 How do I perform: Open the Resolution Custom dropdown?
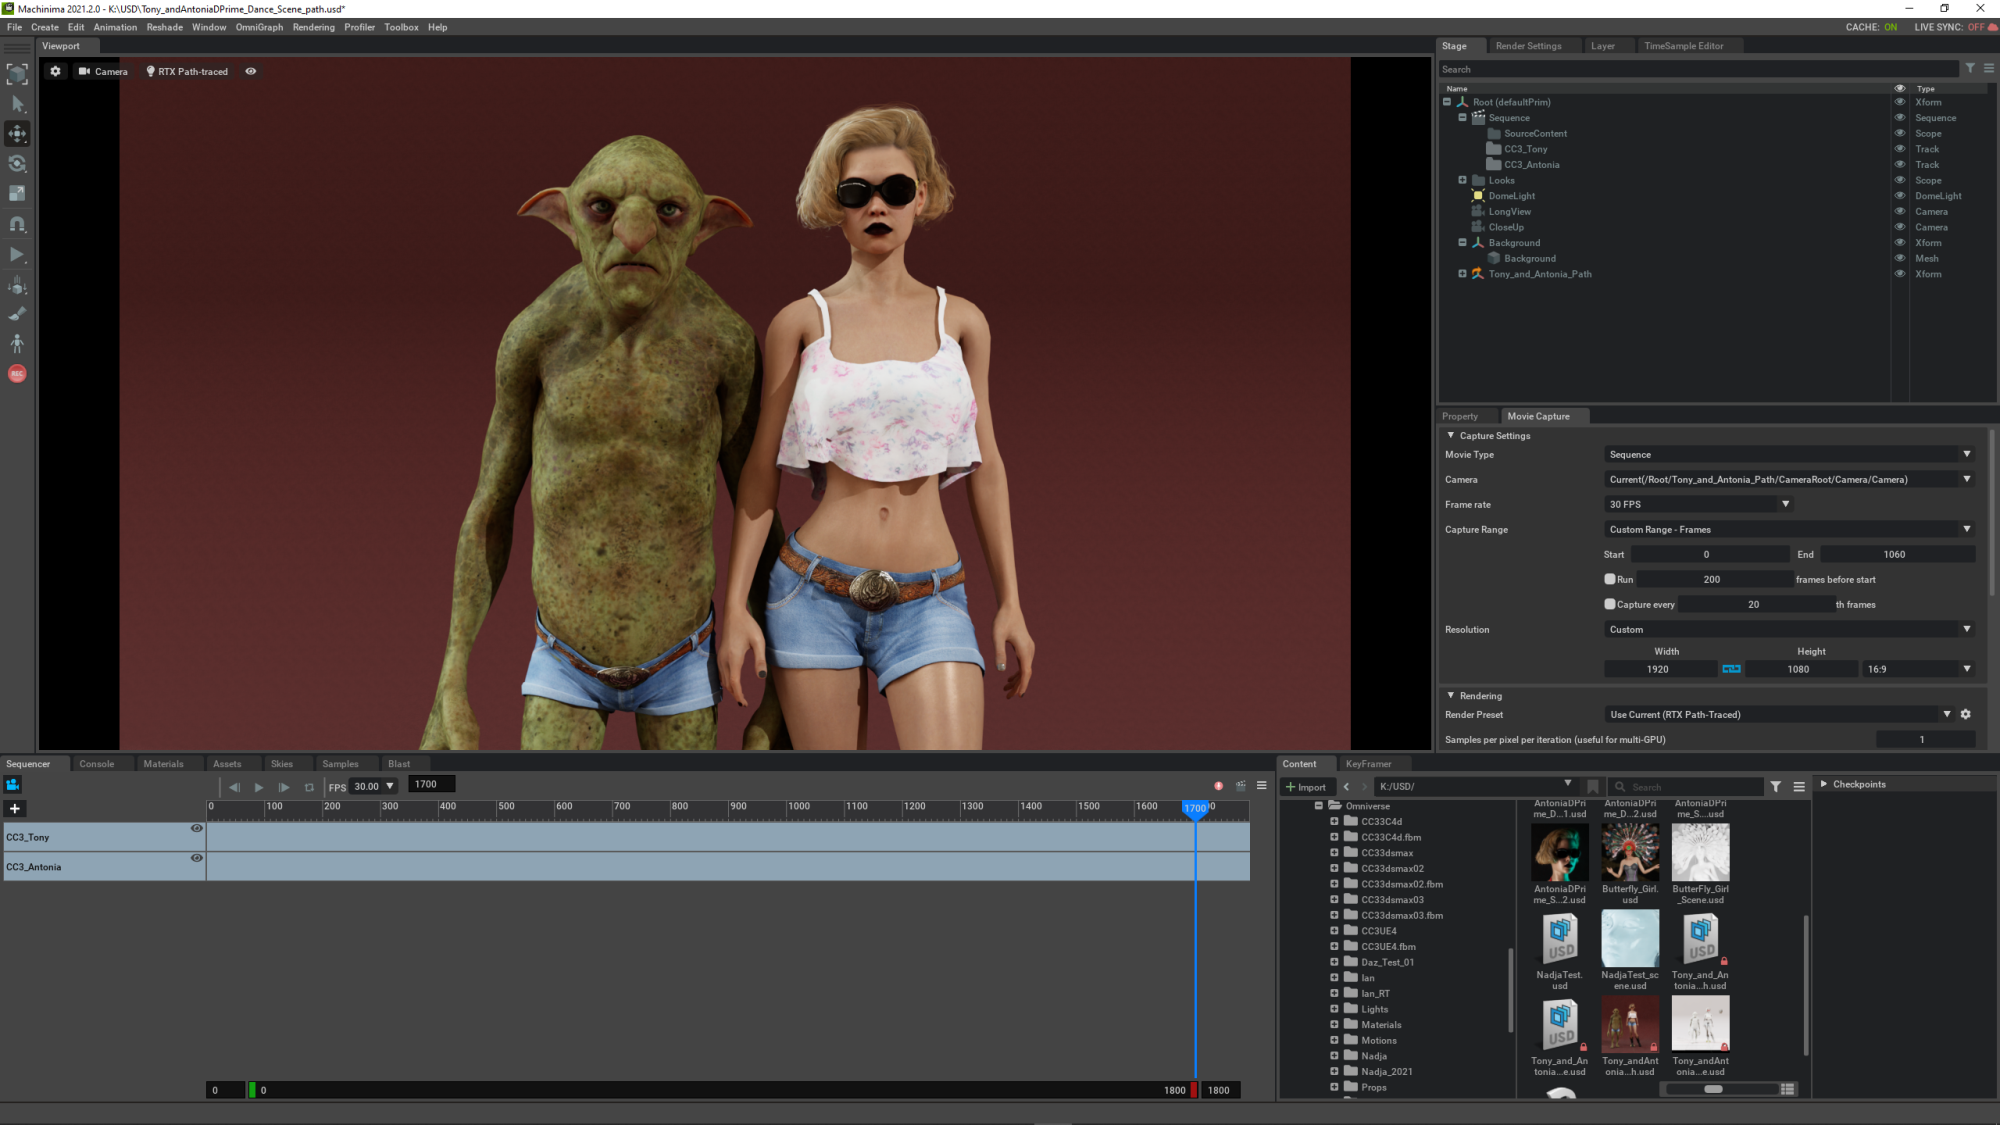pyautogui.click(x=1789, y=629)
